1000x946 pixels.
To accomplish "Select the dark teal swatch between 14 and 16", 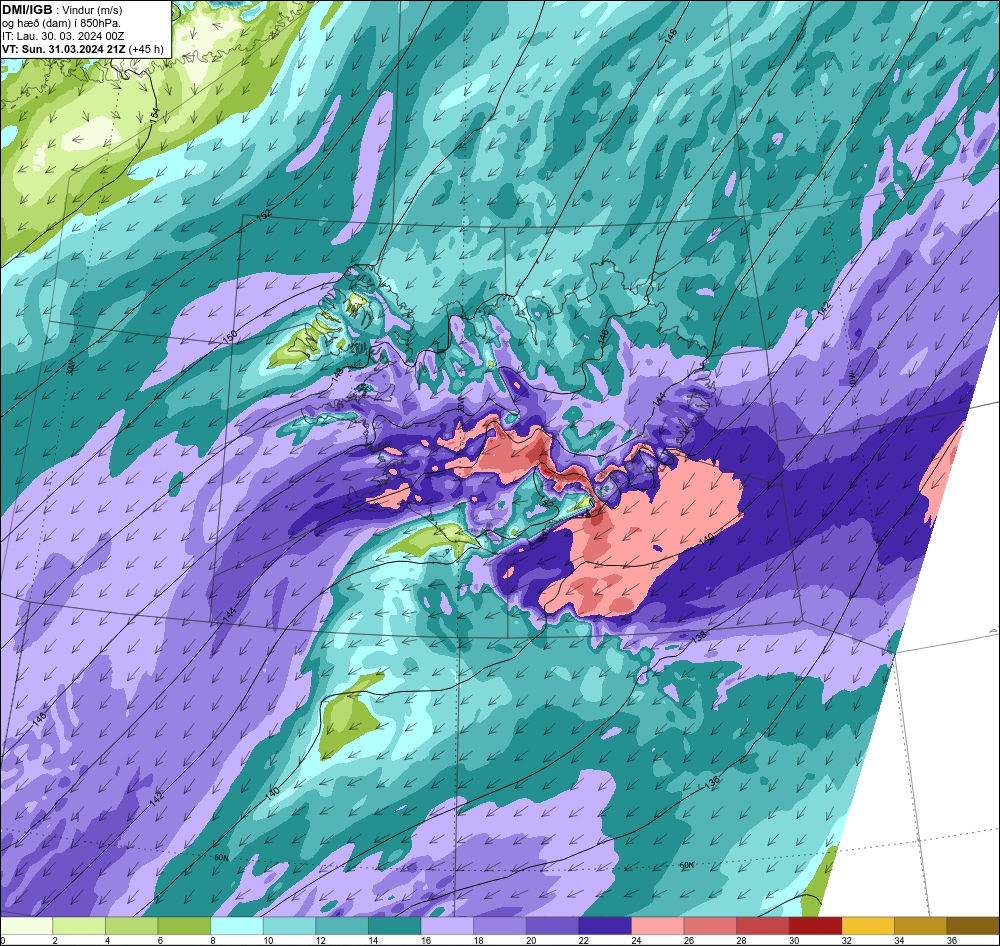I will (x=395, y=926).
